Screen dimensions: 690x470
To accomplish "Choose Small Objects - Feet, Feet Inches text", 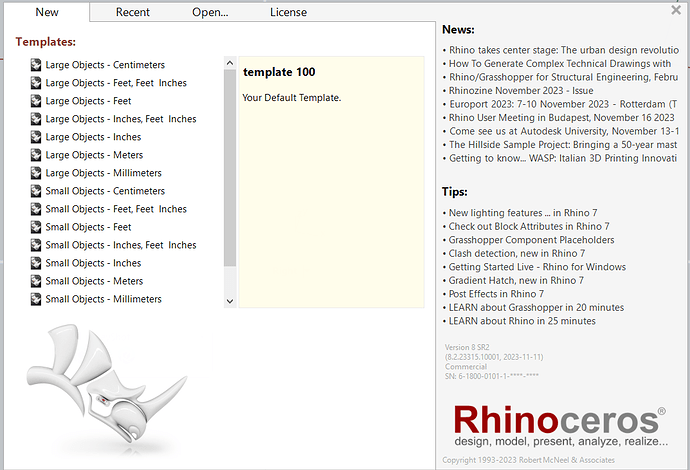I will [116, 209].
